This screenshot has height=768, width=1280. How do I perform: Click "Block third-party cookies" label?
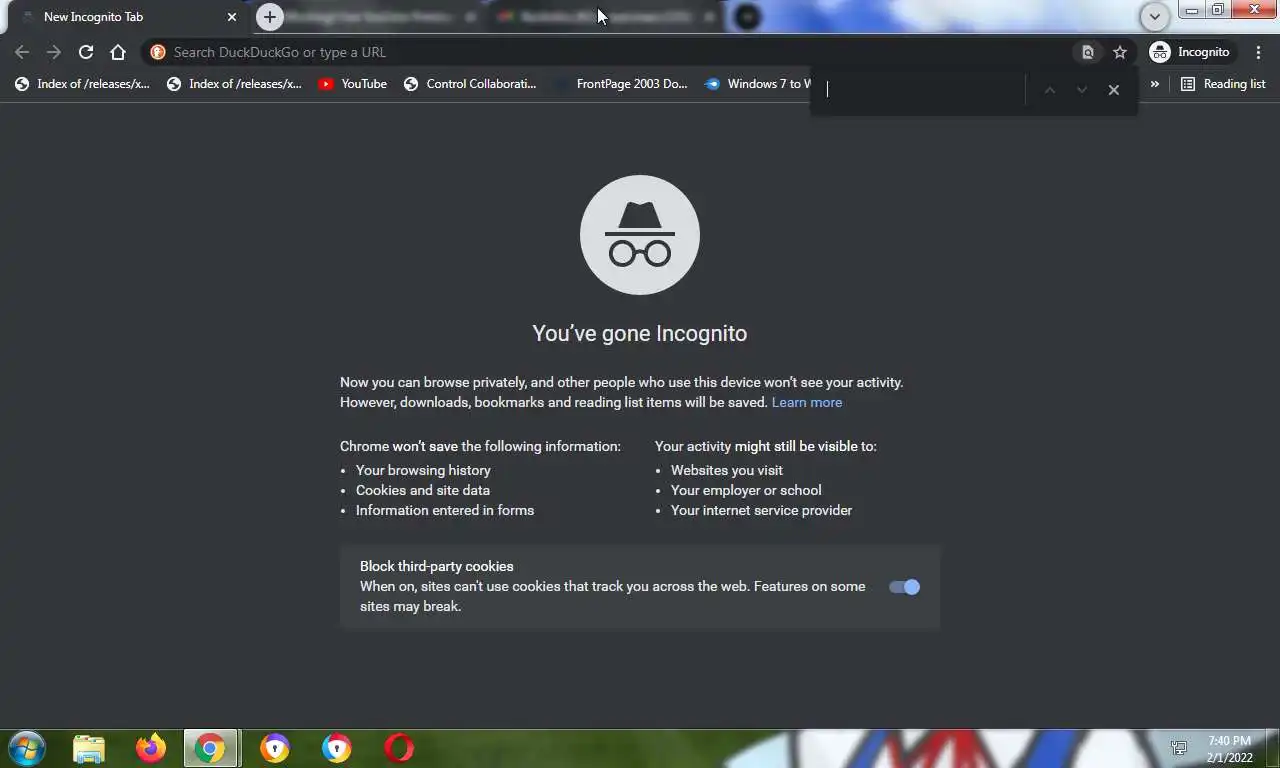click(437, 566)
